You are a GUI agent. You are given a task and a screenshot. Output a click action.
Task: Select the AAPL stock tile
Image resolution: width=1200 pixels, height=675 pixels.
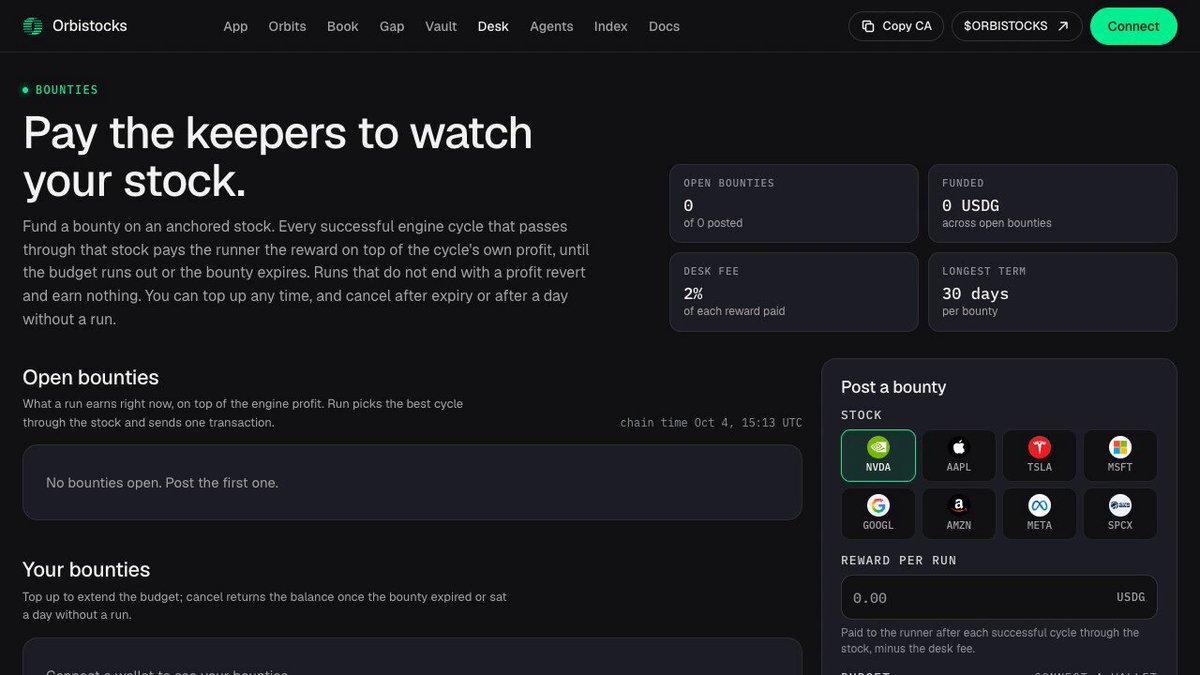[x=959, y=456]
